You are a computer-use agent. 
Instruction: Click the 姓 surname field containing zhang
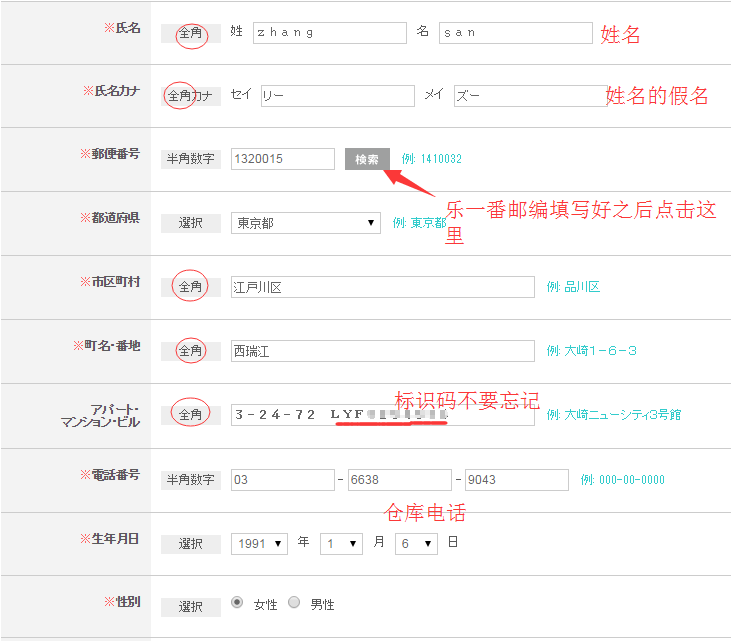330,33
